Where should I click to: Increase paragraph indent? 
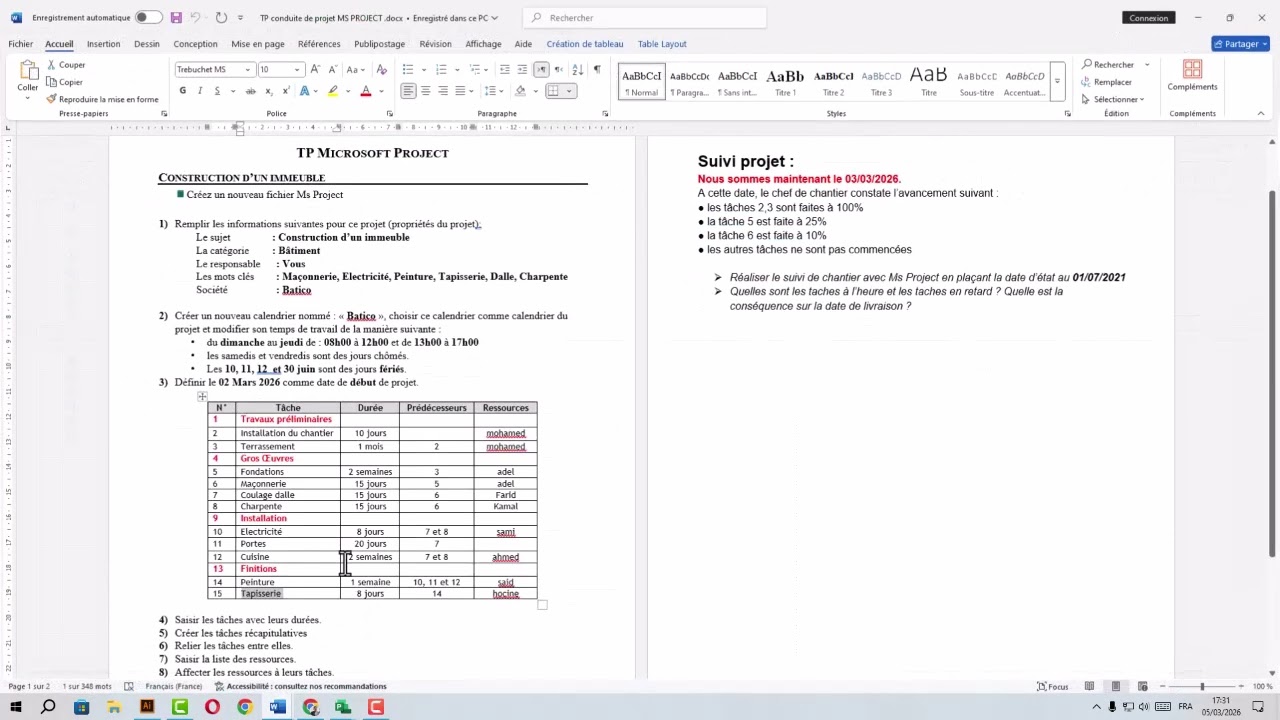522,70
